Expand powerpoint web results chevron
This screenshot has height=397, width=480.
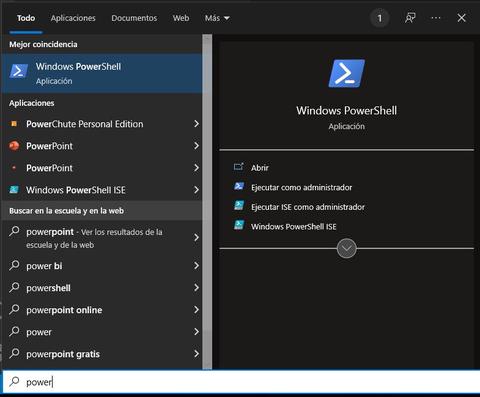[x=196, y=238]
